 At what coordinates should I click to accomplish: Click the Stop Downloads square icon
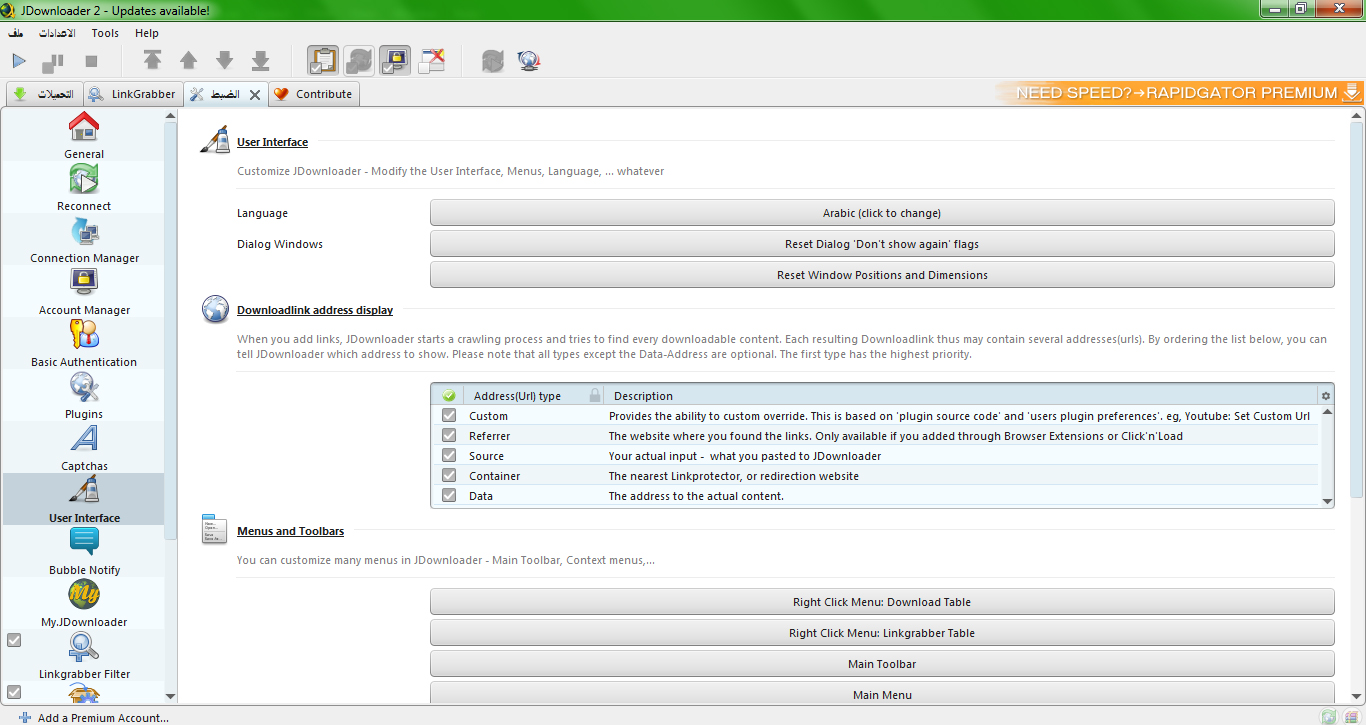point(91,61)
